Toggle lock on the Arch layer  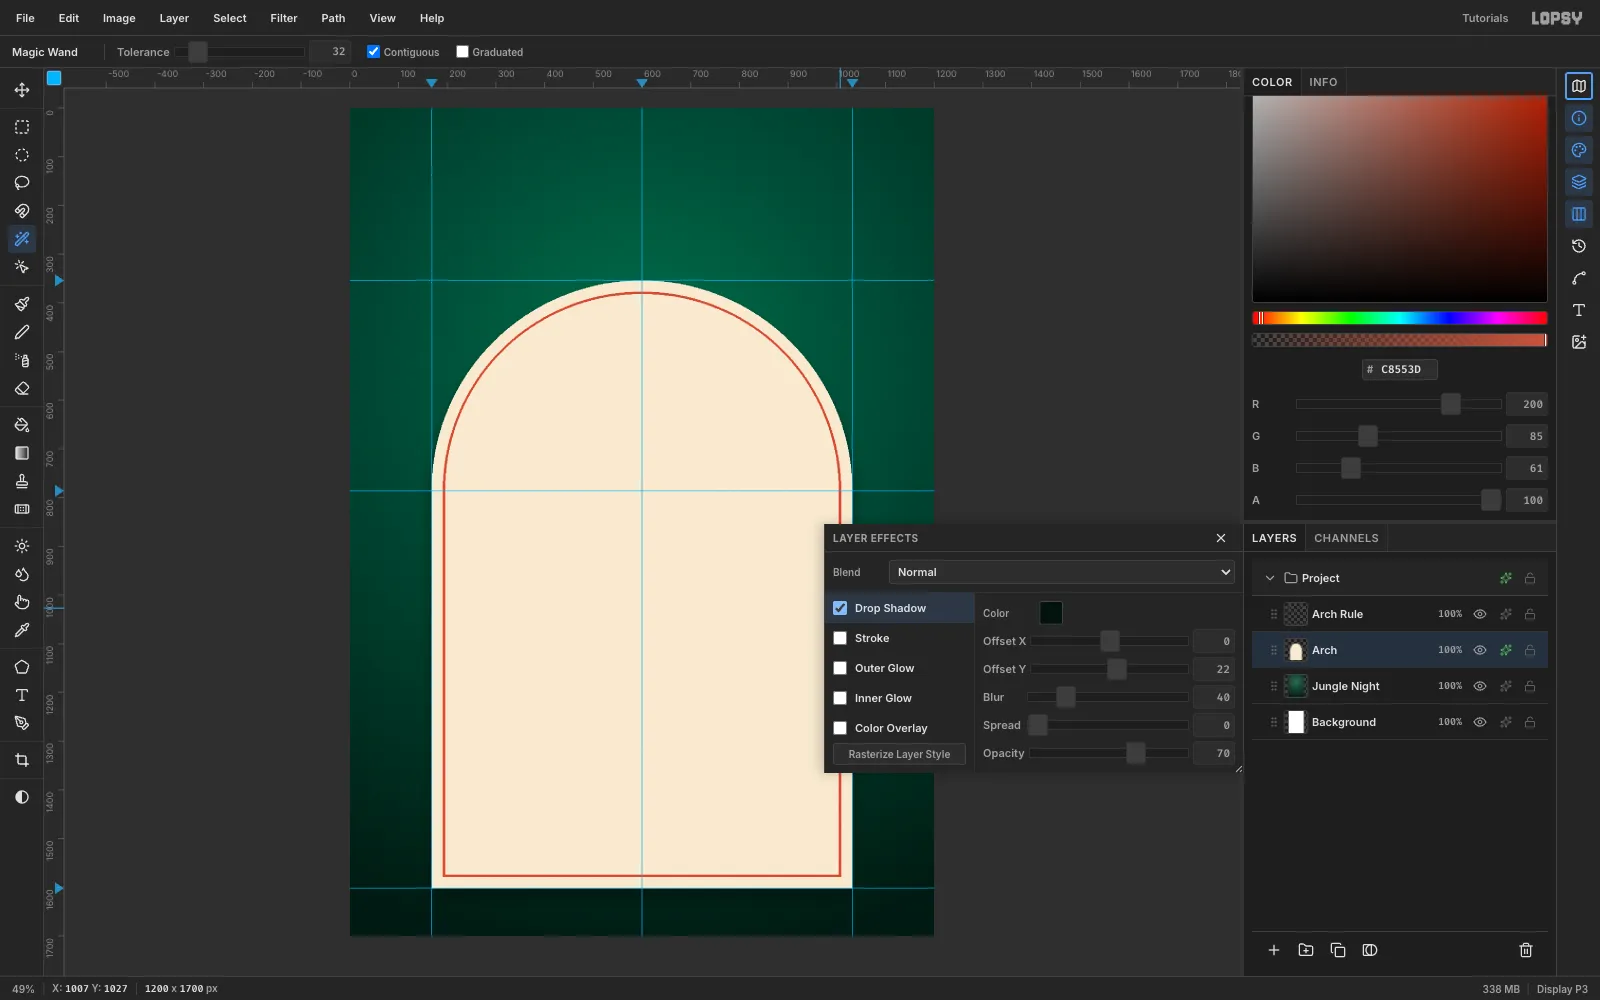tap(1530, 650)
